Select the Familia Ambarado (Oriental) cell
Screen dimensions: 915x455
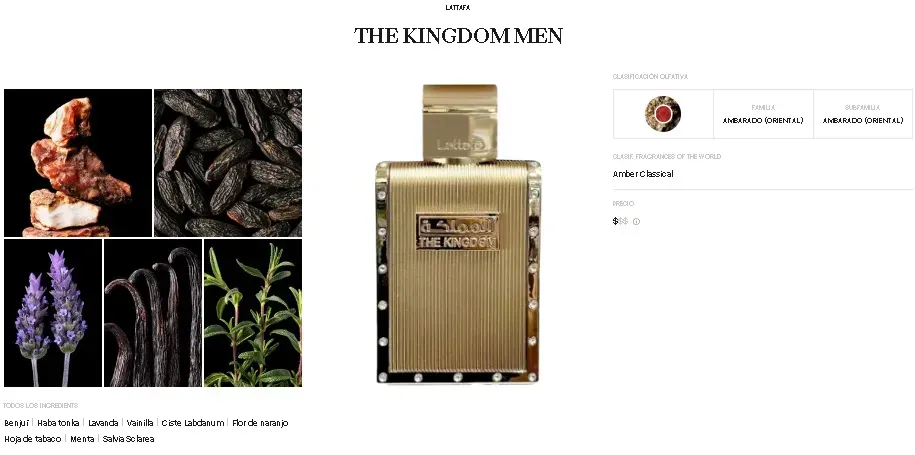coord(763,114)
